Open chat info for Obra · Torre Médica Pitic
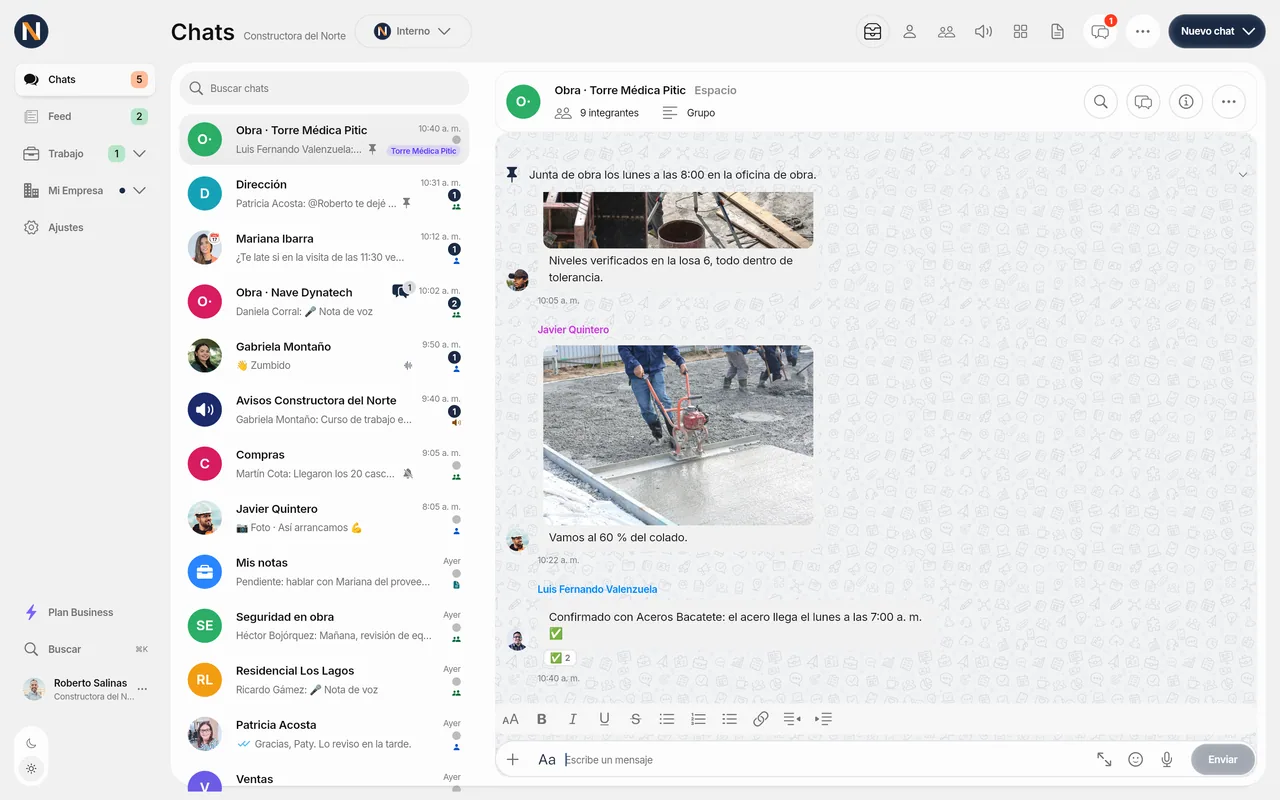The height and width of the screenshot is (800, 1280). [x=1186, y=101]
